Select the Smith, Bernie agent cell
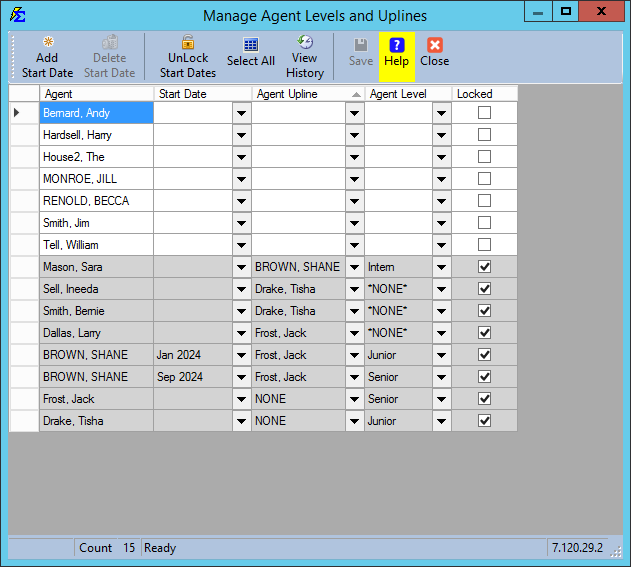The height and width of the screenshot is (567, 631). pyautogui.click(x=97, y=311)
